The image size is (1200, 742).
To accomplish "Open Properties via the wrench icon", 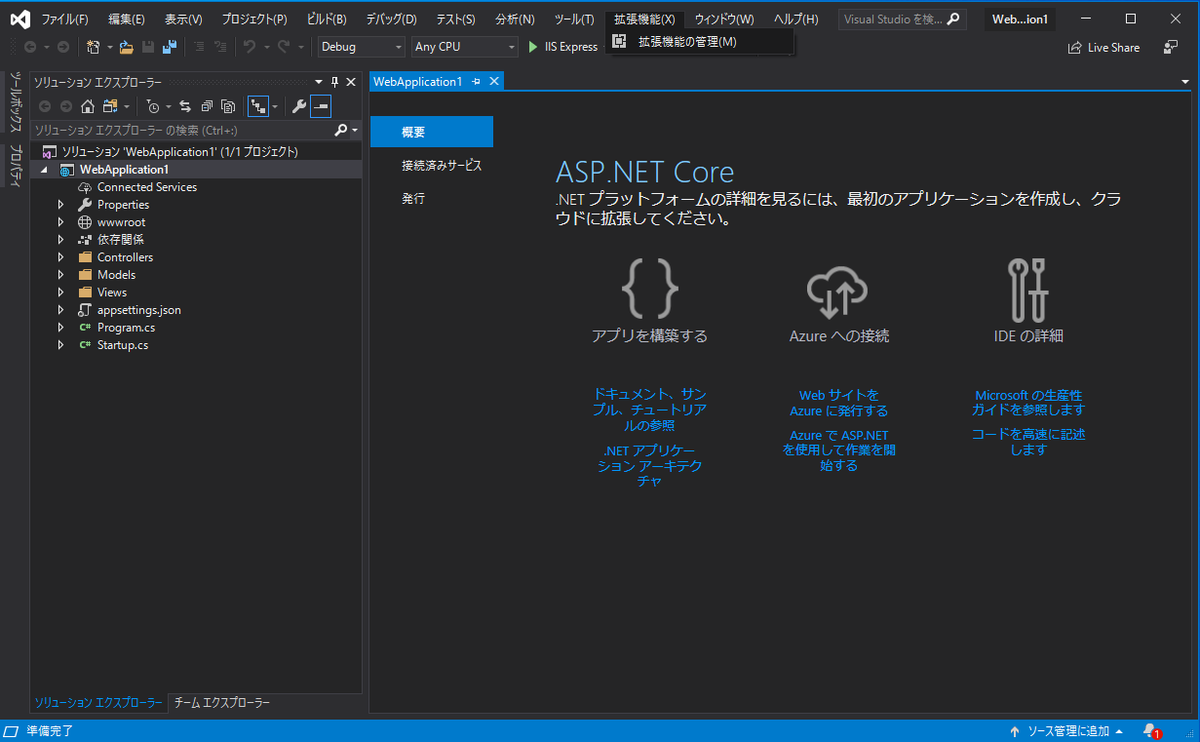I will [x=300, y=107].
